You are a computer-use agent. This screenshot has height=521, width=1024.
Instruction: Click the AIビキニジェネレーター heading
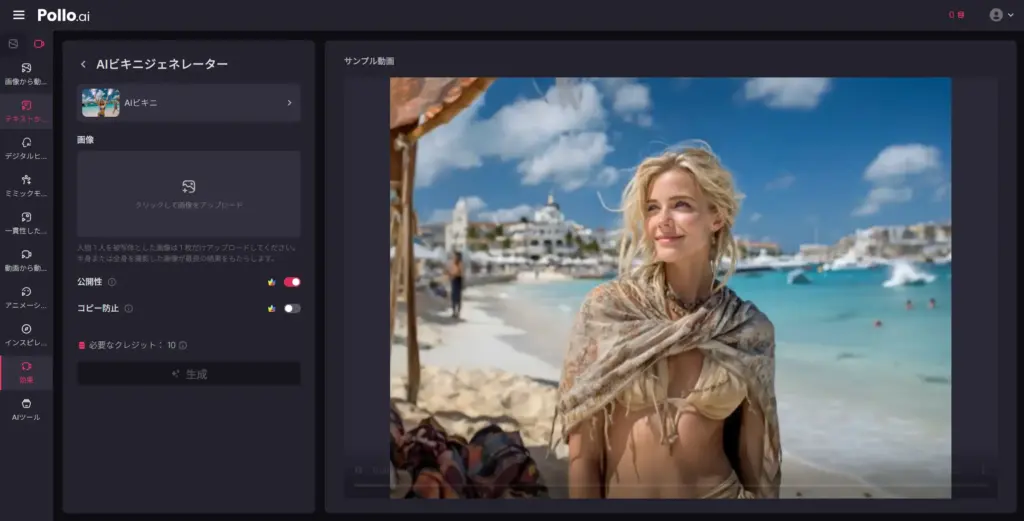click(162, 64)
